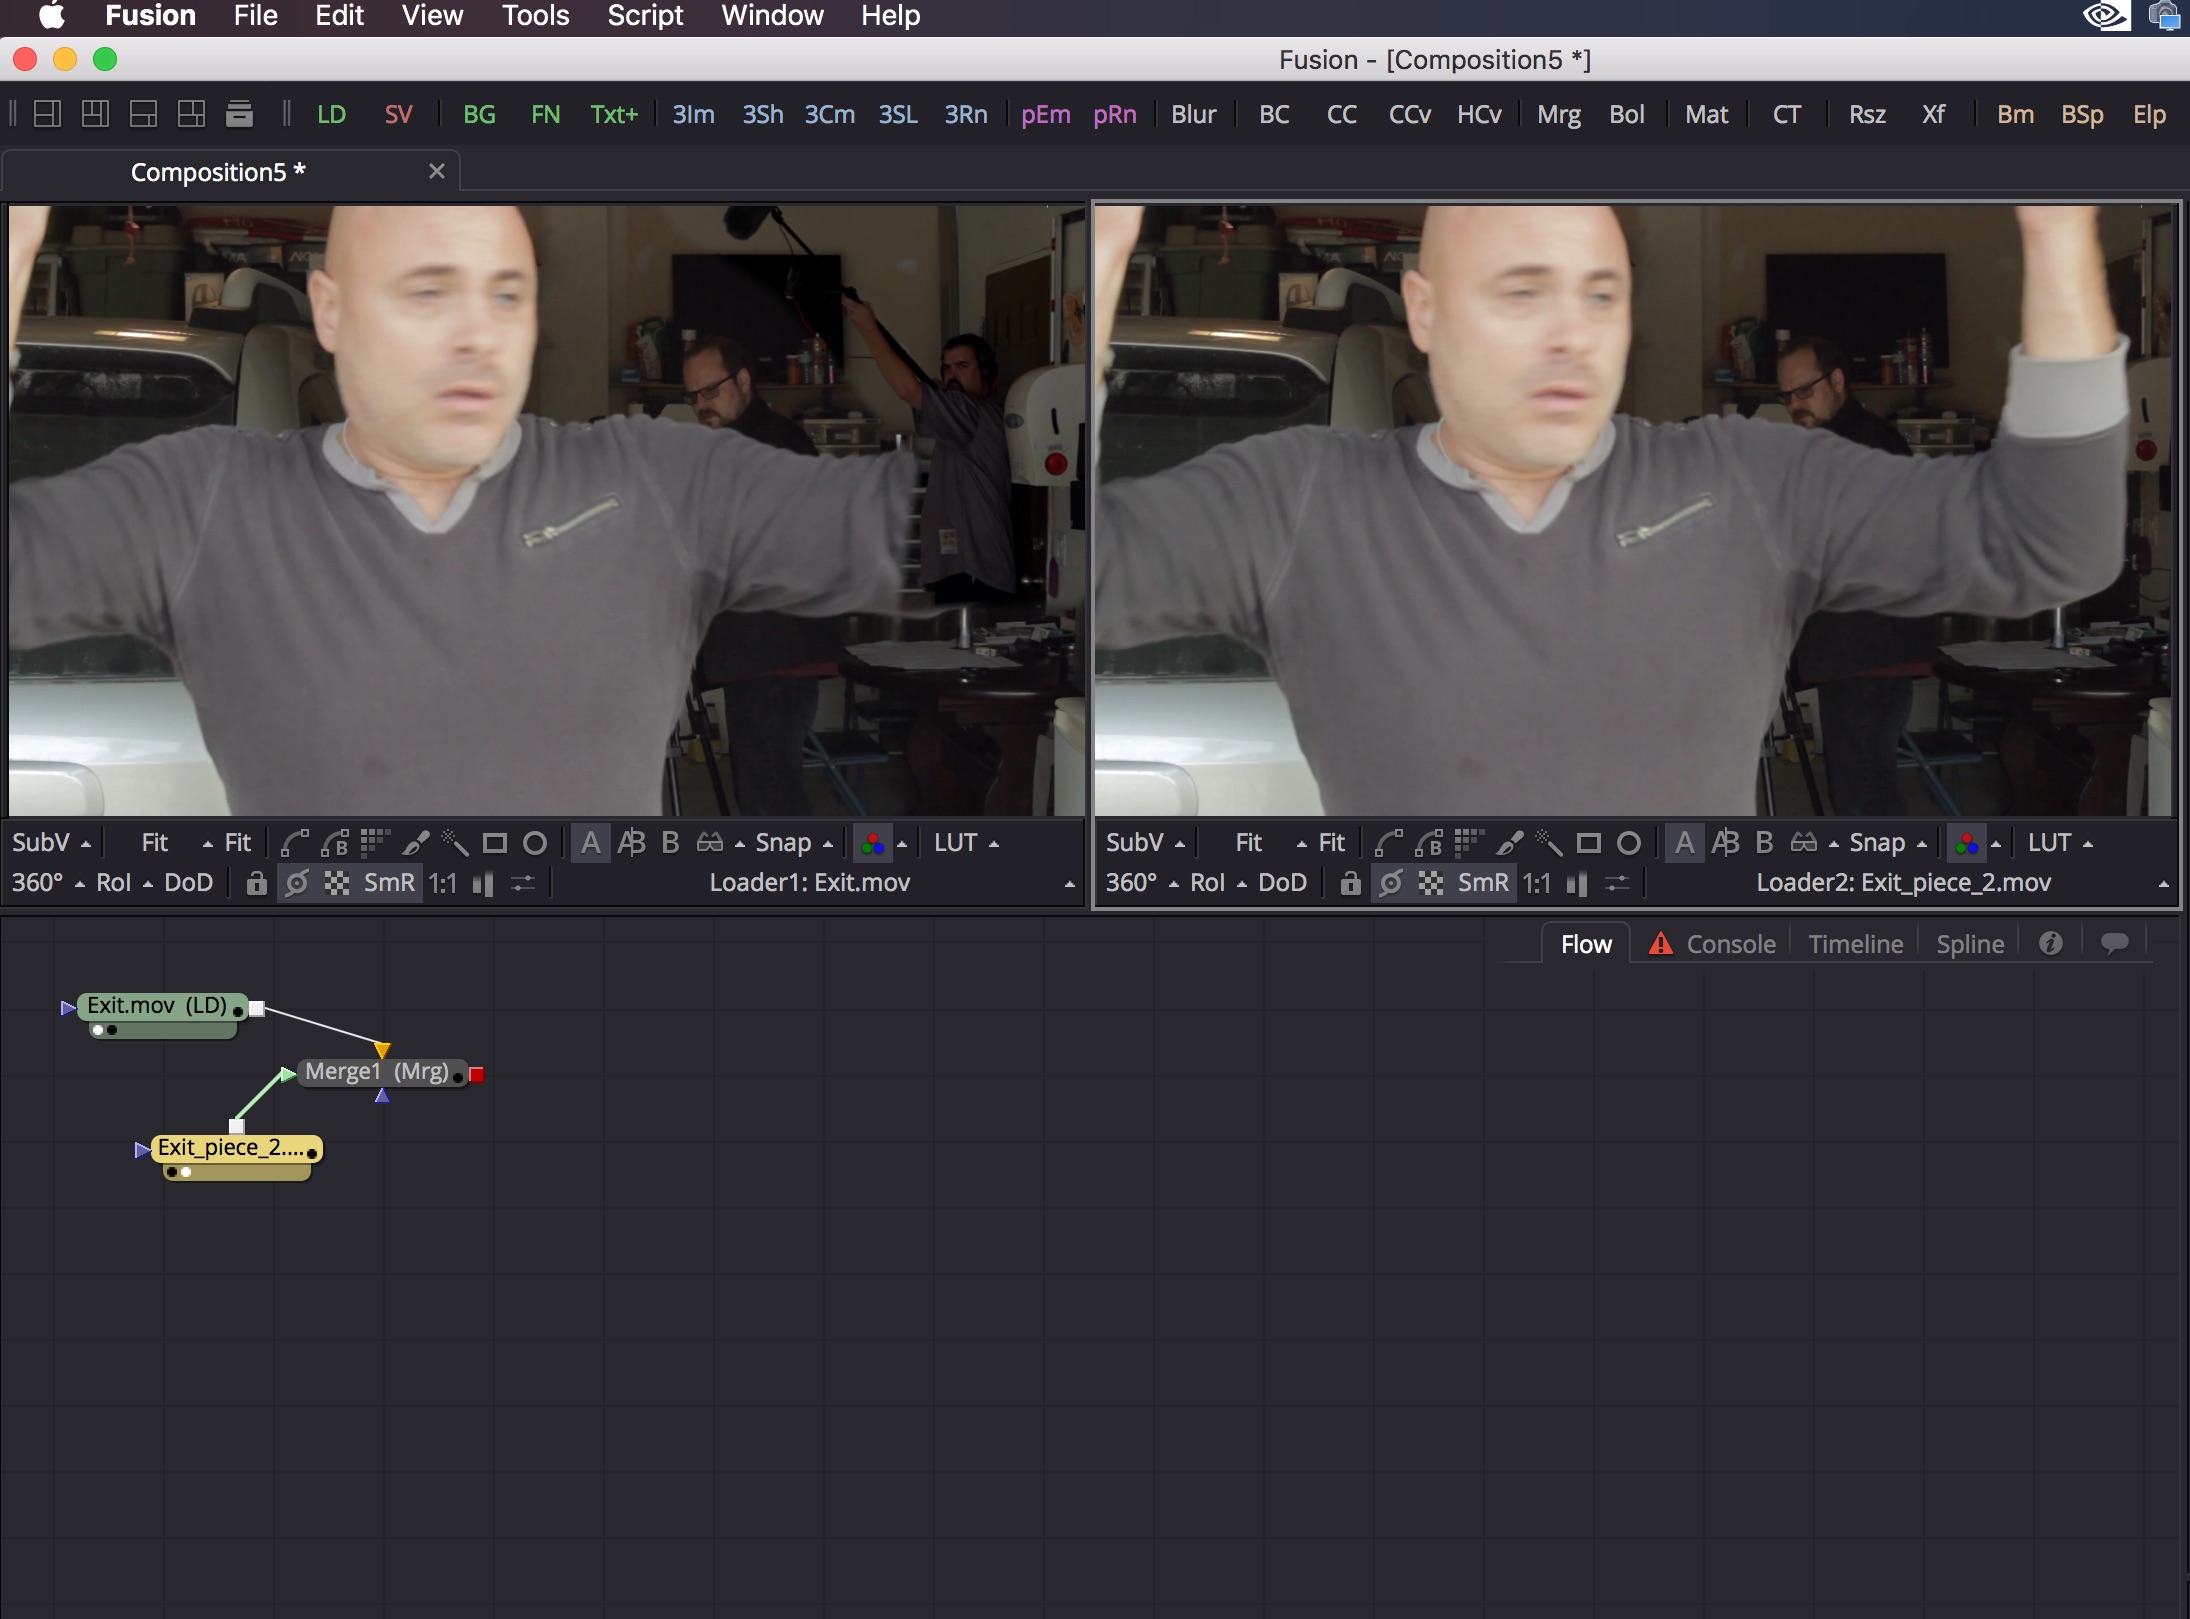This screenshot has height=1619, width=2190.
Task: Toggle A/B split view in Loader1 viewer
Action: point(631,843)
